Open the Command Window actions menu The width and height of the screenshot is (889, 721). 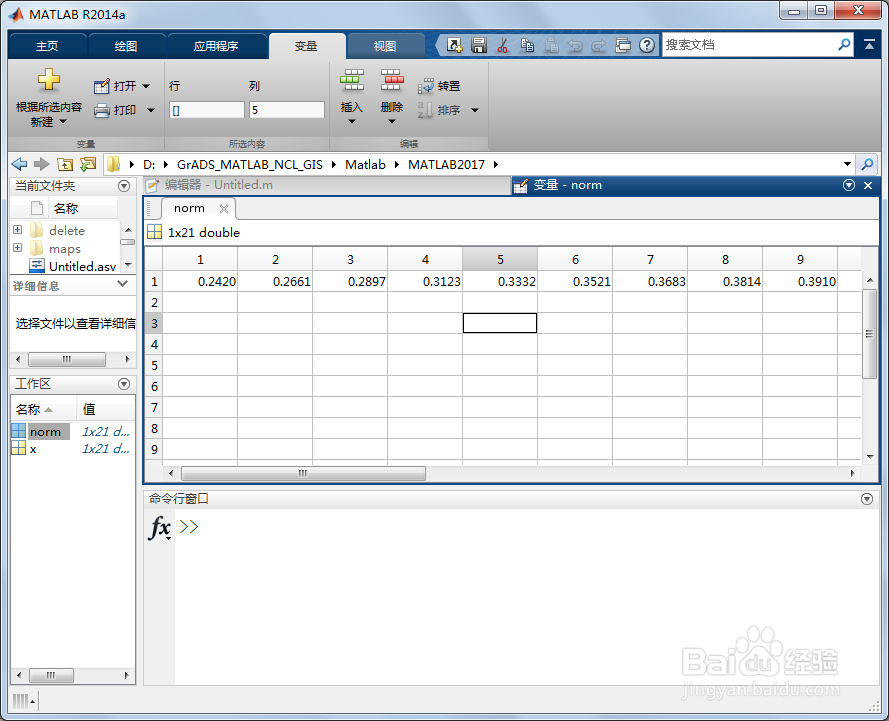click(866, 499)
